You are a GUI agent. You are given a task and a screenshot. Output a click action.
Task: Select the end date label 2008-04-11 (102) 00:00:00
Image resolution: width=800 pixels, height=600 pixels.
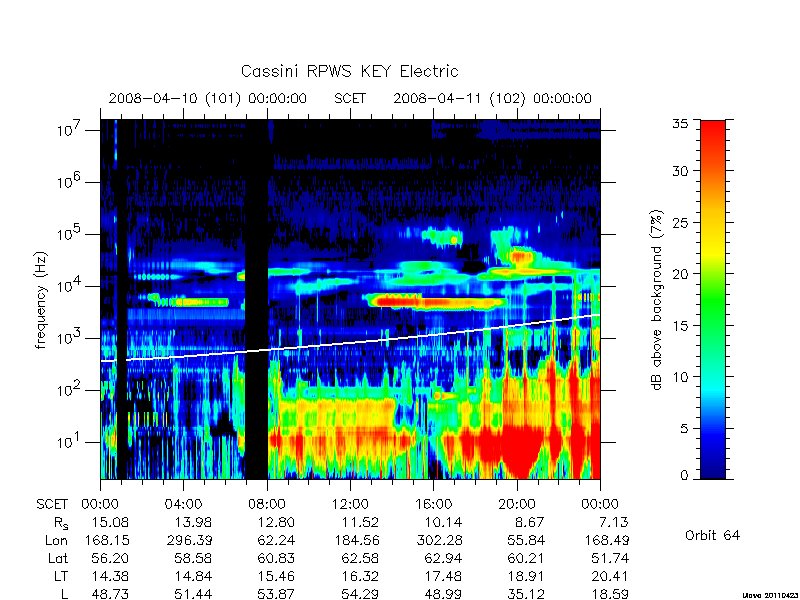coord(492,98)
